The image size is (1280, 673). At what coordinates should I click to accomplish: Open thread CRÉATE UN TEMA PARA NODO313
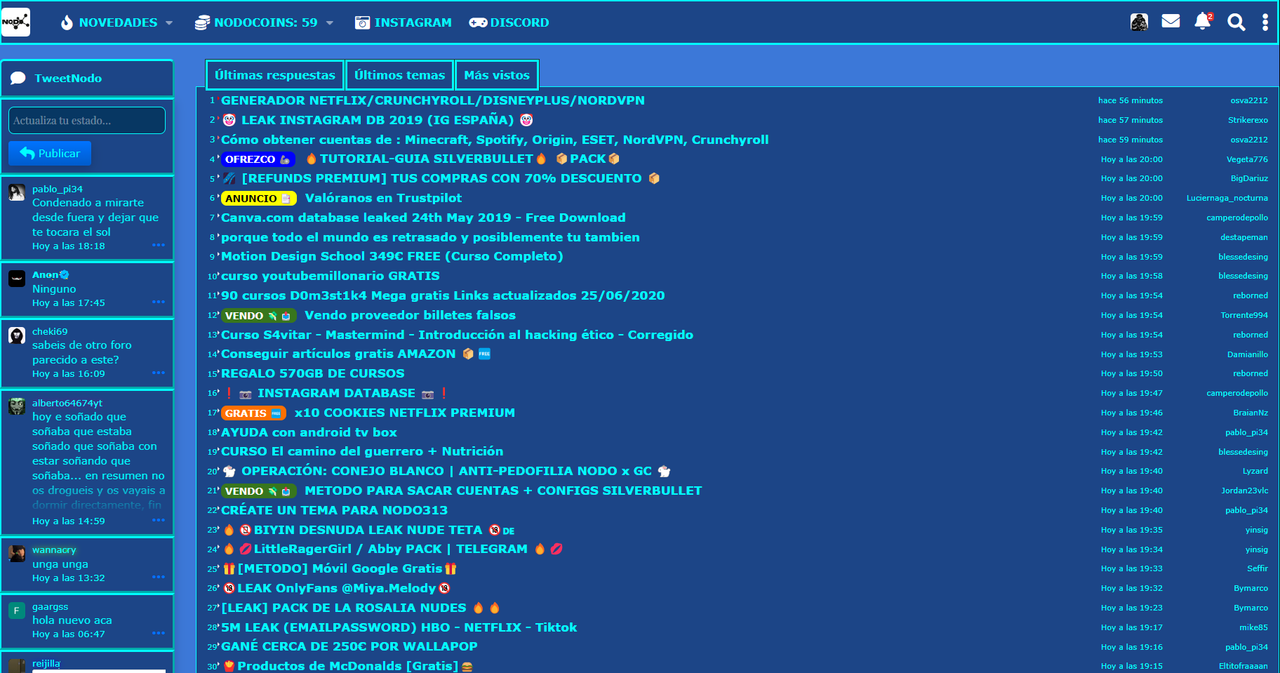(334, 510)
